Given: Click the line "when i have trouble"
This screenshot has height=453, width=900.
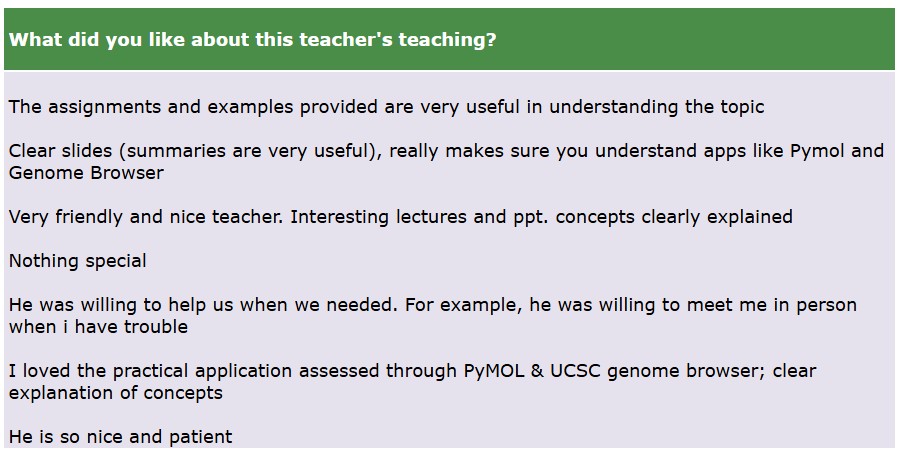Looking at the screenshot, I should [98, 326].
